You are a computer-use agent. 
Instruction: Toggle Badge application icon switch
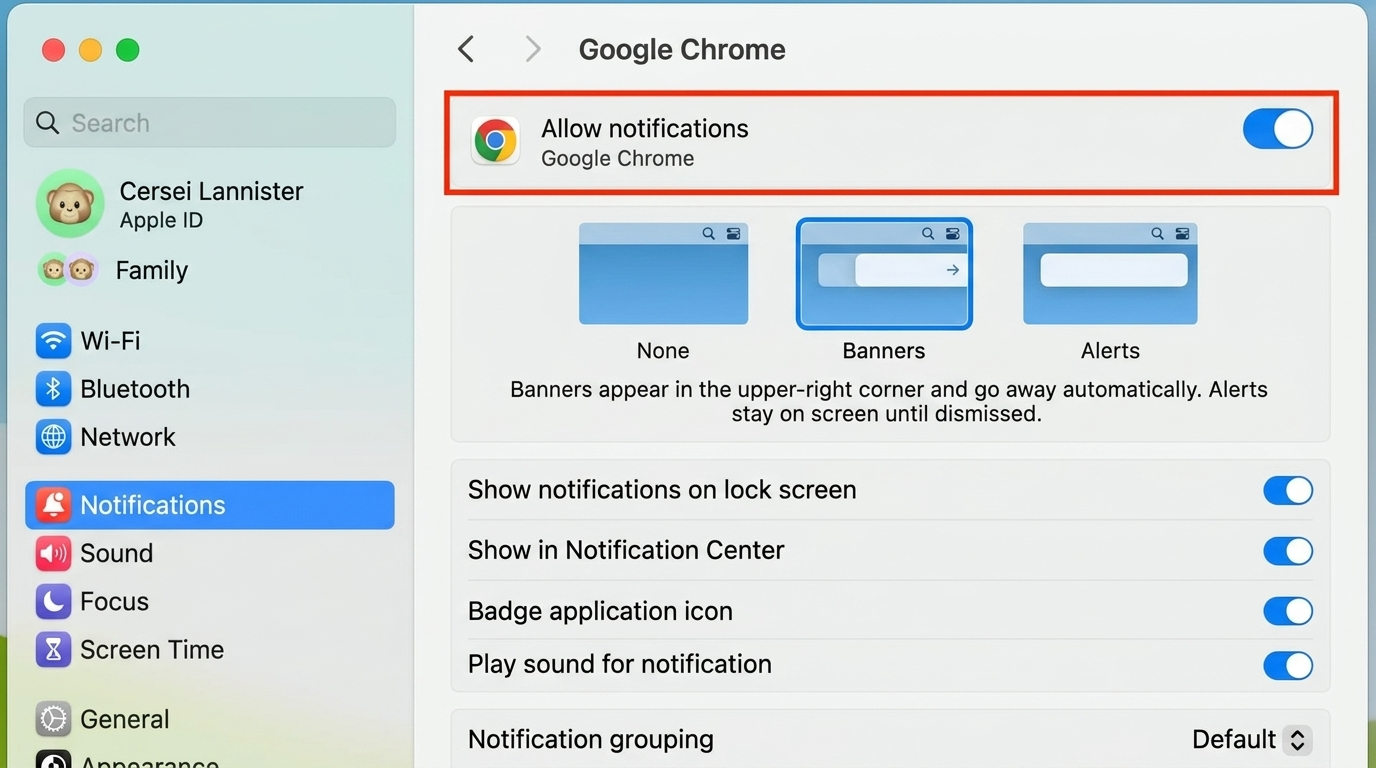pyautogui.click(x=1288, y=611)
